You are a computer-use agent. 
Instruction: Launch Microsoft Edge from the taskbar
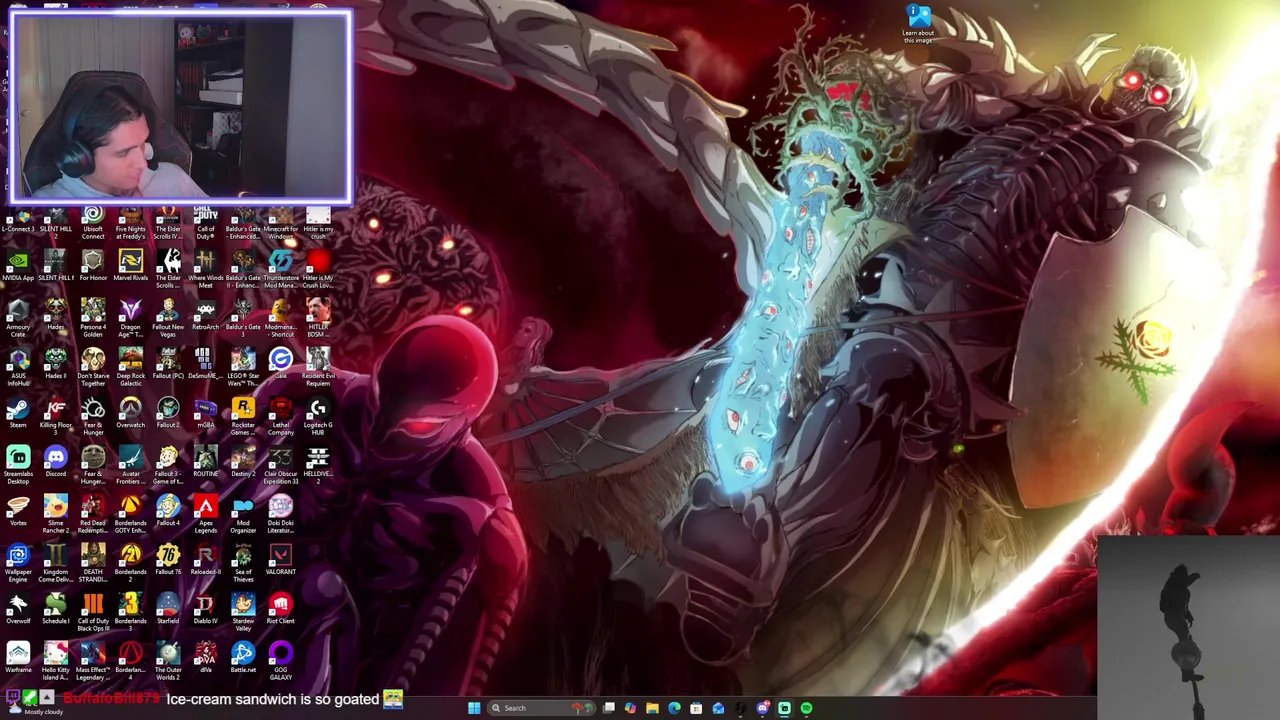(x=674, y=708)
